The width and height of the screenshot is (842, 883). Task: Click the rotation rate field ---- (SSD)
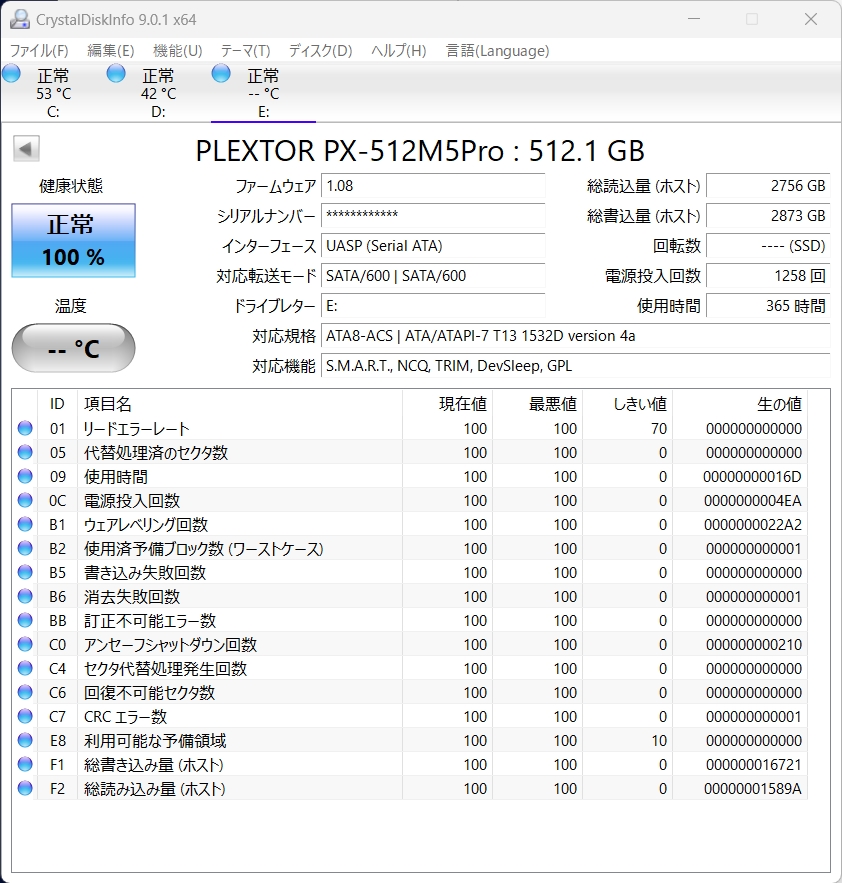coord(768,246)
